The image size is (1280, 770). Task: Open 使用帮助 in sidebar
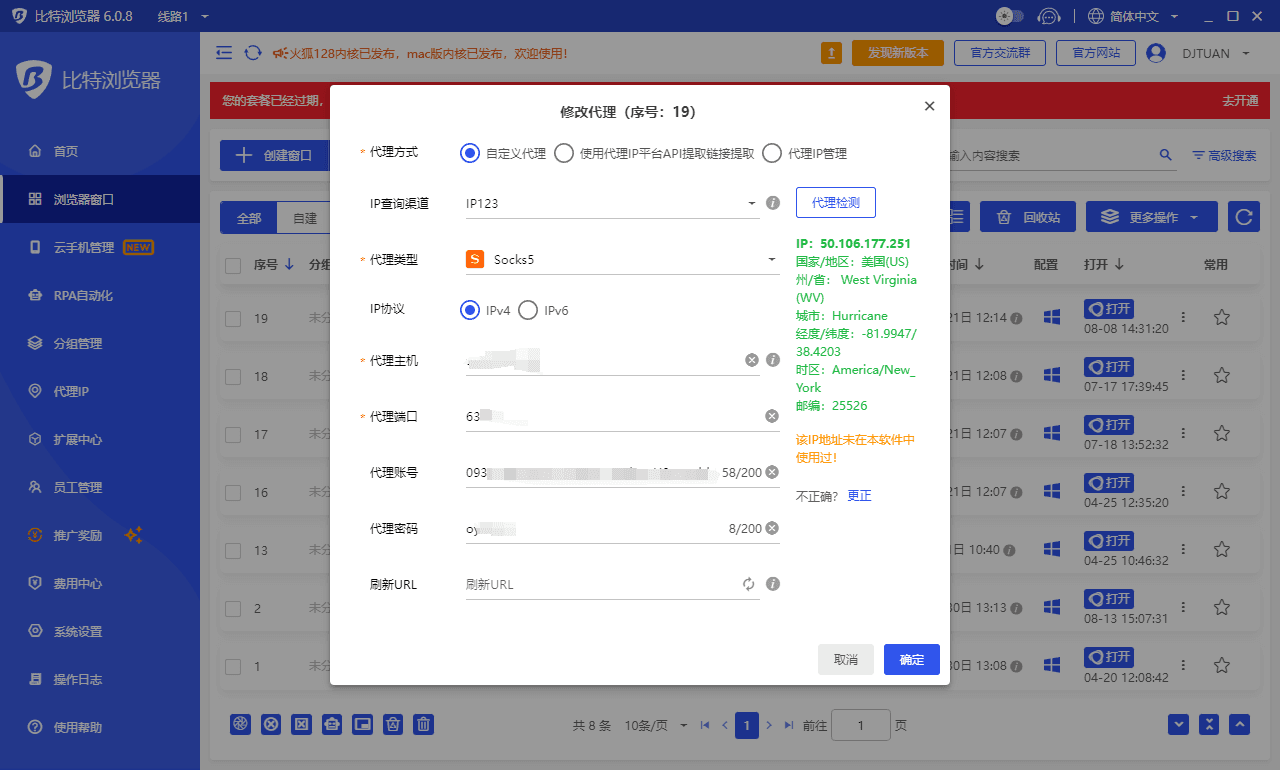coord(100,727)
